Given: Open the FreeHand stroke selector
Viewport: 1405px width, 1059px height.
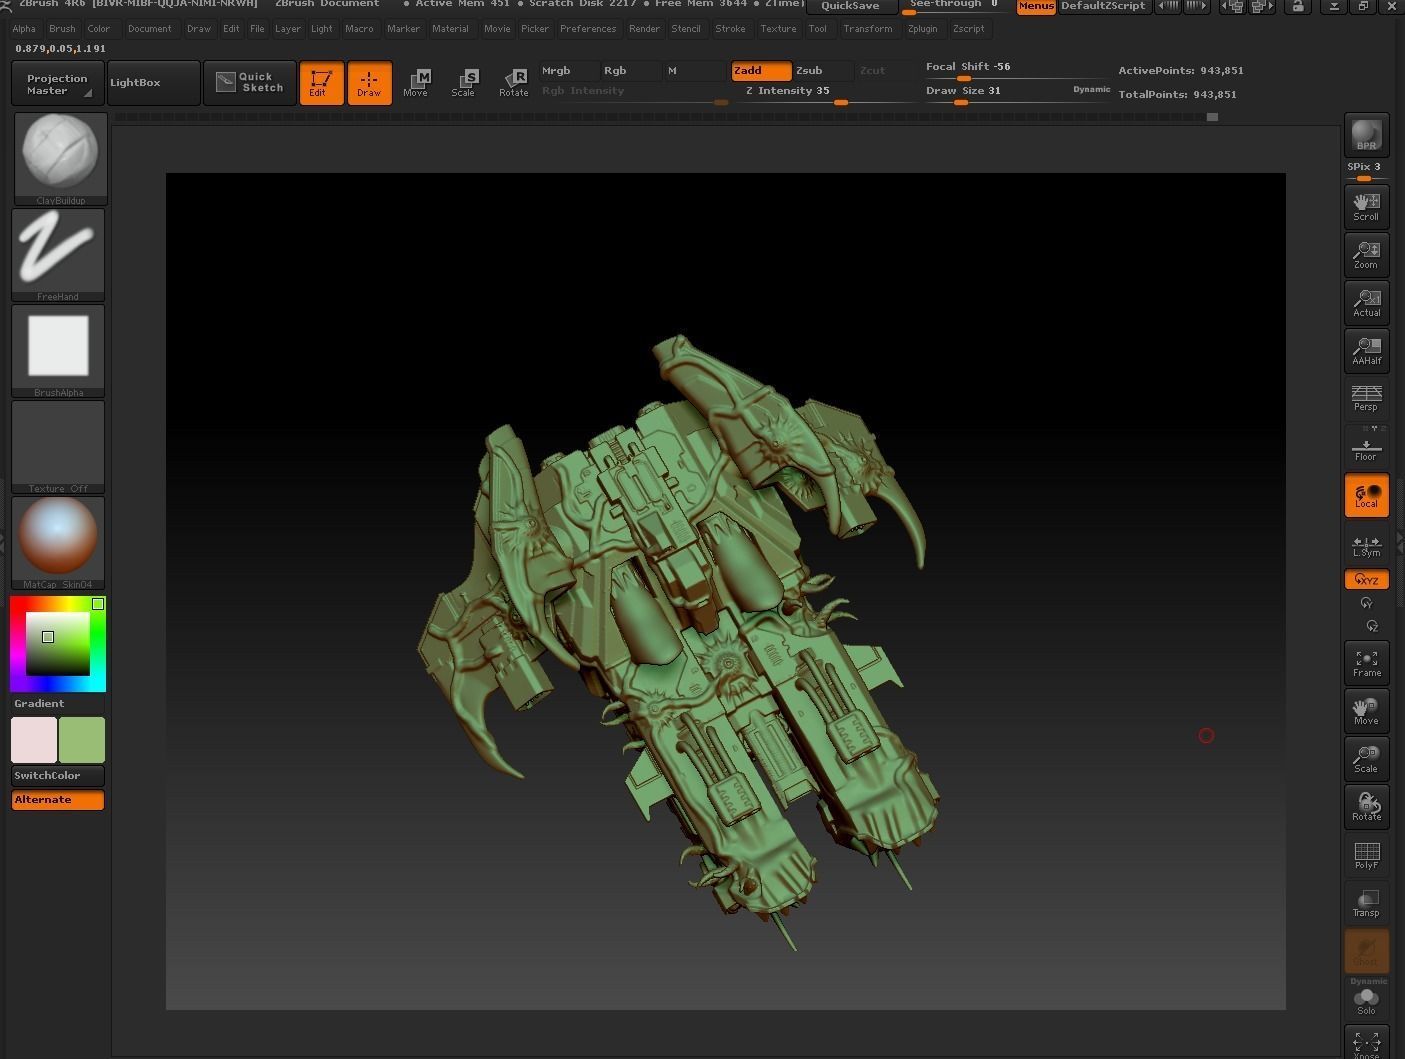Looking at the screenshot, I should [x=59, y=255].
